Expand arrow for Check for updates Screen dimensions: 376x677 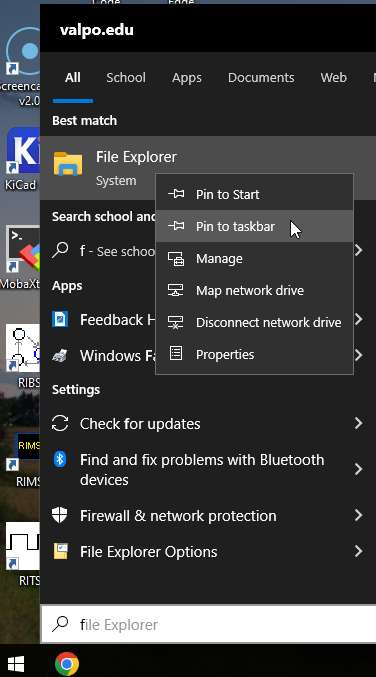(x=358, y=423)
